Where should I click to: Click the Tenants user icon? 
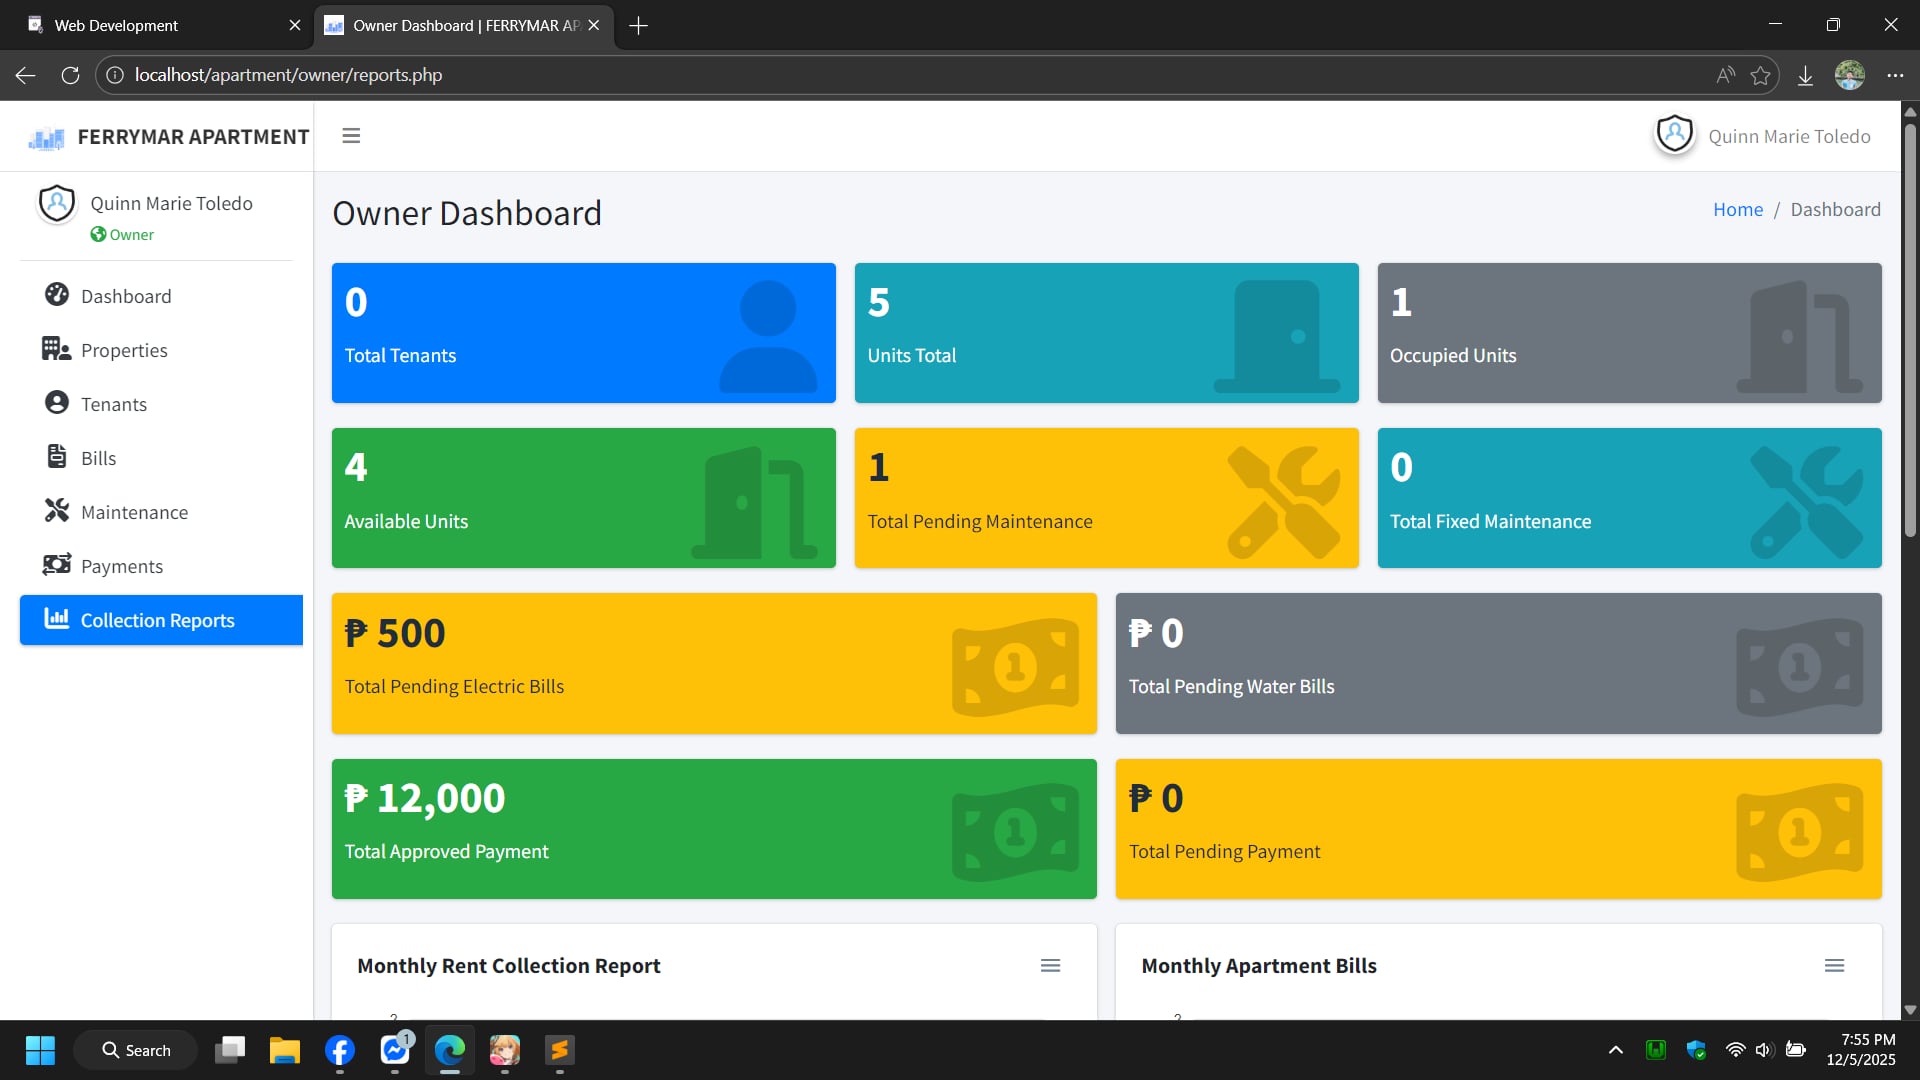point(57,403)
